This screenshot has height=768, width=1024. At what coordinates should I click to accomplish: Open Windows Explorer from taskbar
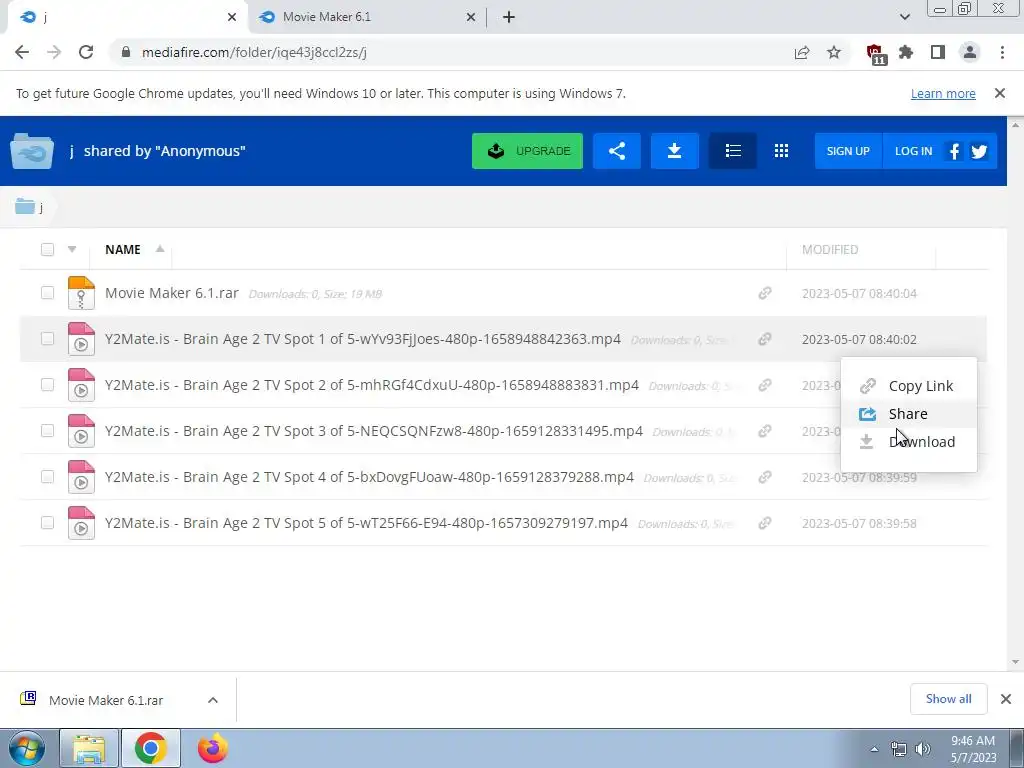tap(89, 748)
